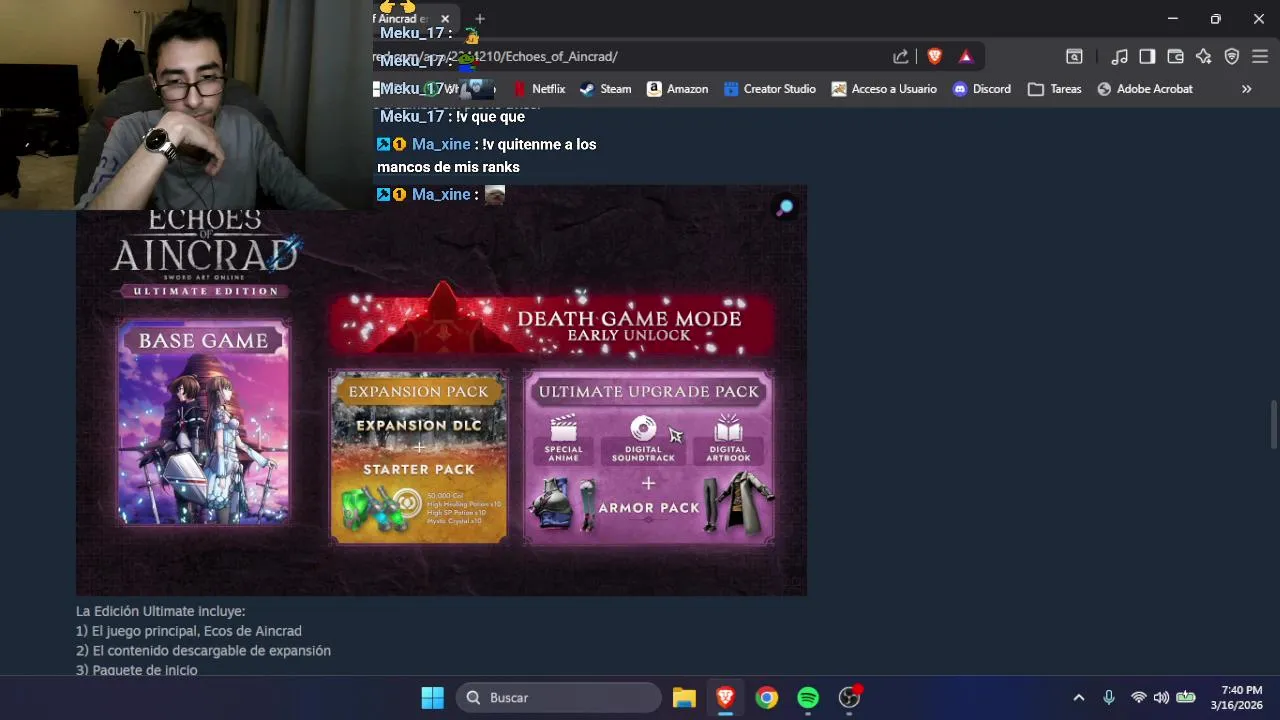Open Brave Shields lion icon
1280x720 pixels.
point(934,57)
